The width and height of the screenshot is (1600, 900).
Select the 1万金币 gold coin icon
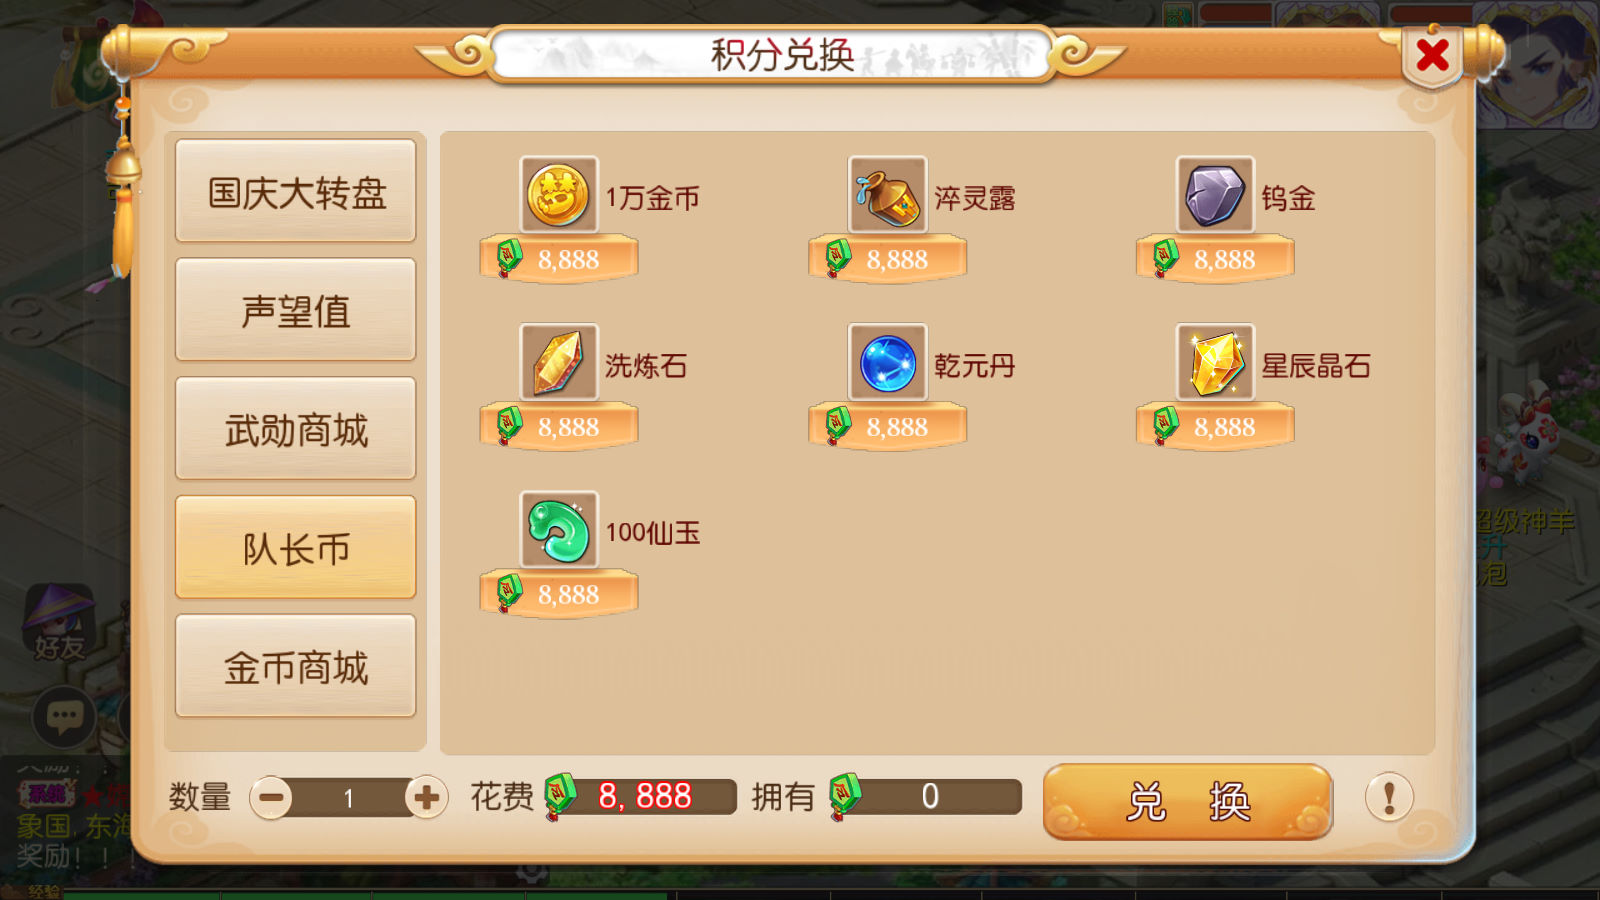559,195
